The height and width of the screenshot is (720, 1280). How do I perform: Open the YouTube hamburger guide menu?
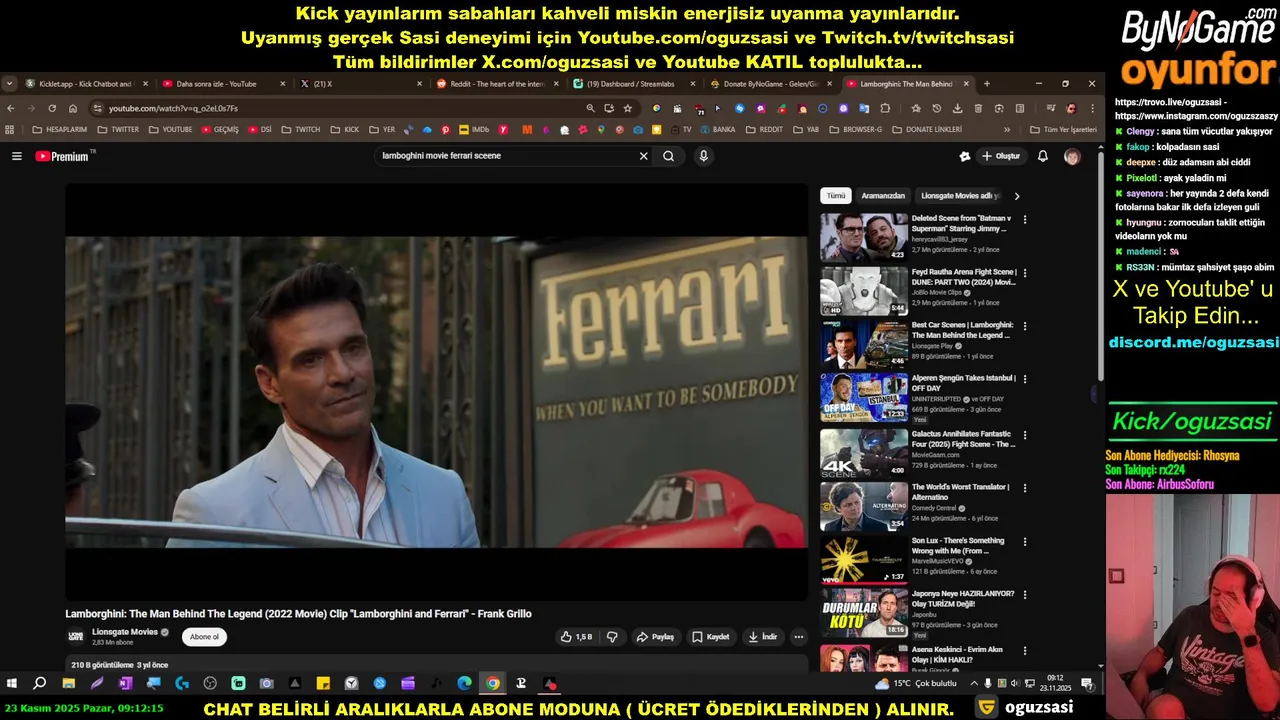click(x=16, y=156)
